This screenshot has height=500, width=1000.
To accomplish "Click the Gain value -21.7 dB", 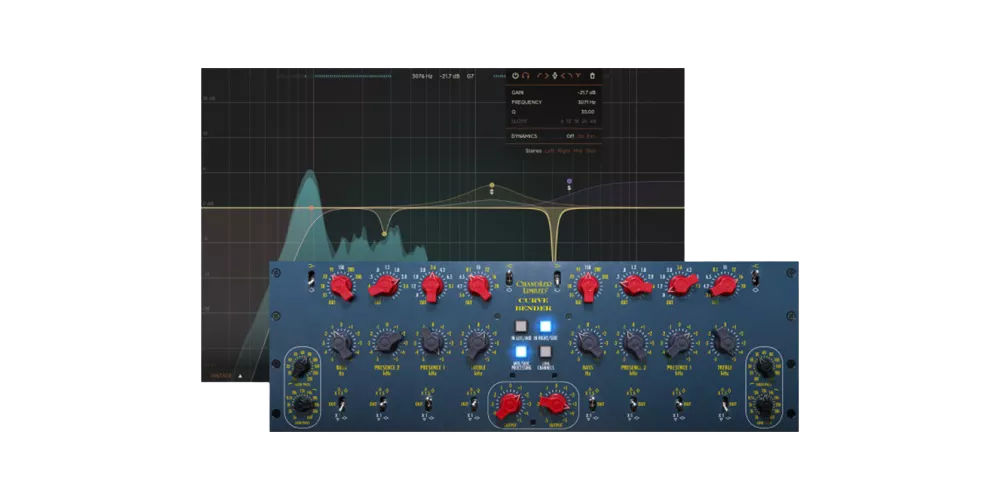I will coord(587,92).
